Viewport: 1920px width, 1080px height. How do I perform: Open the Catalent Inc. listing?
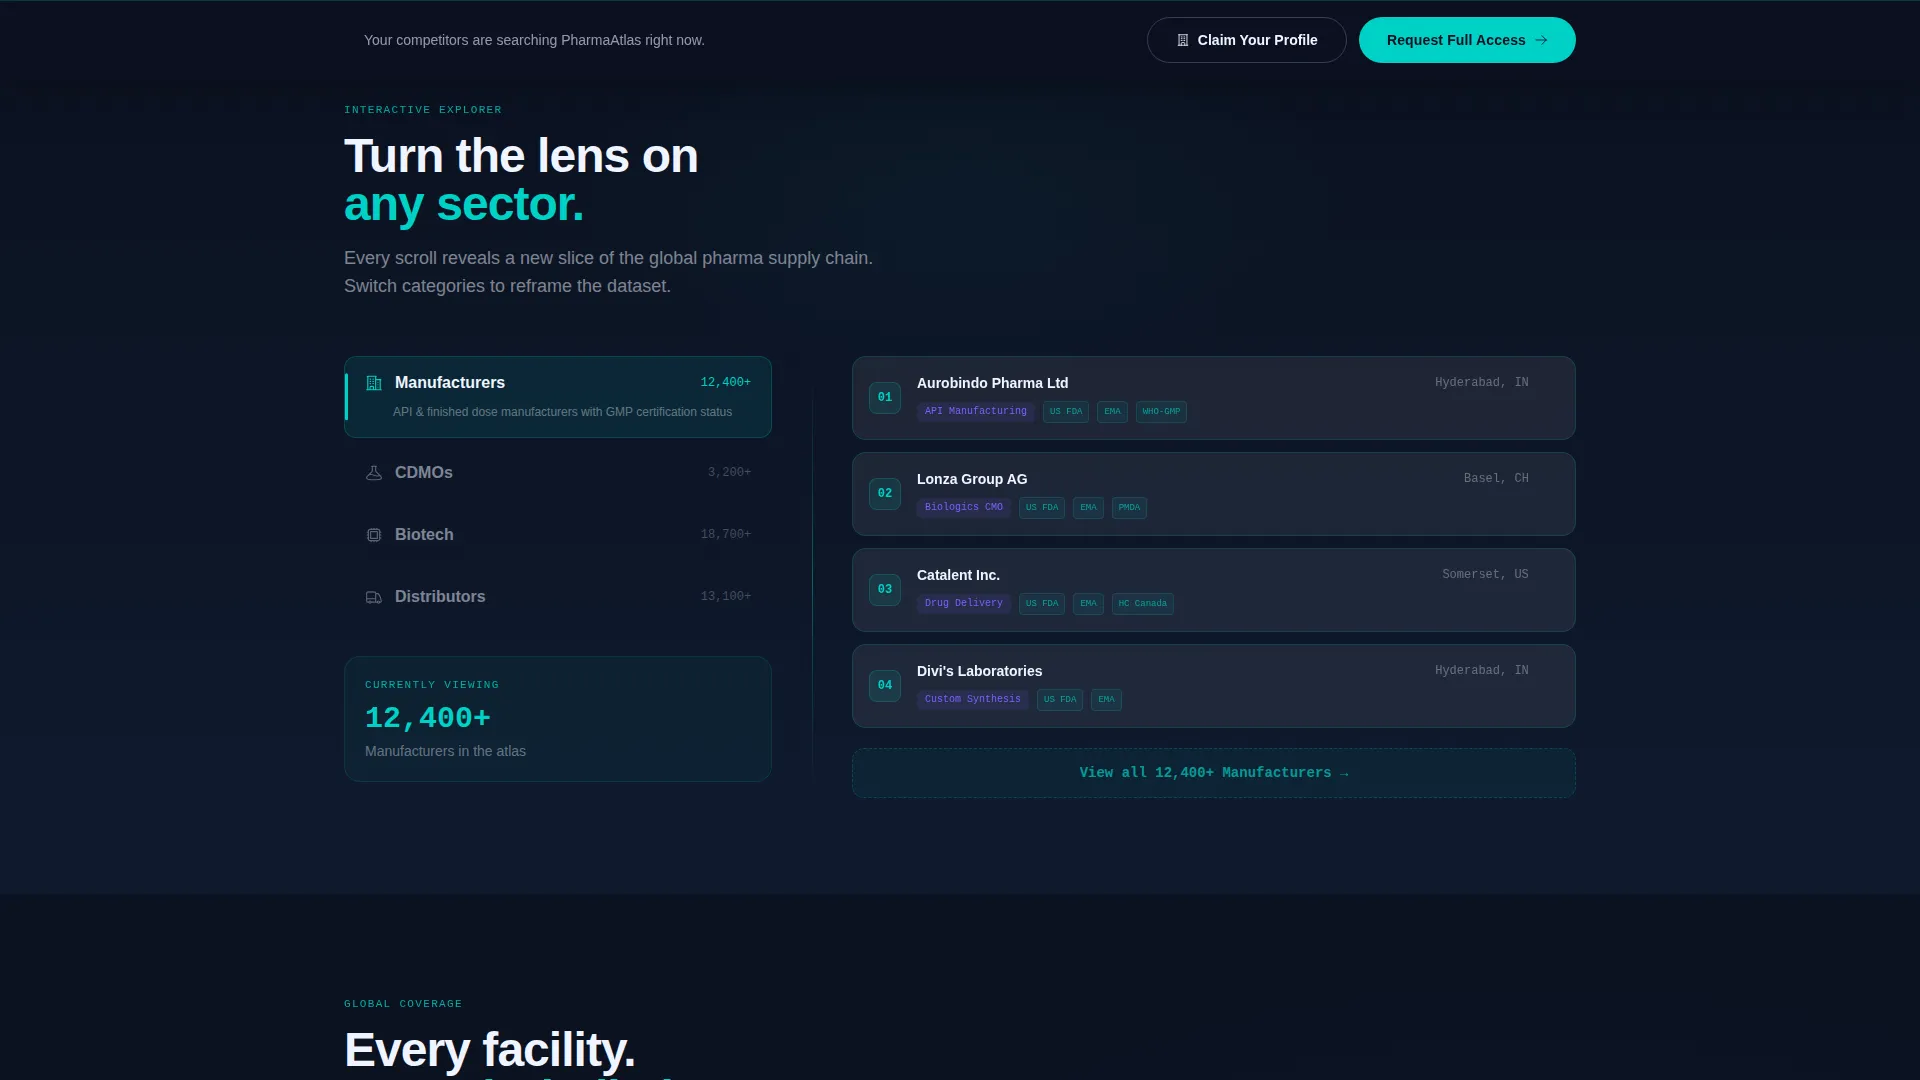[1213, 590]
